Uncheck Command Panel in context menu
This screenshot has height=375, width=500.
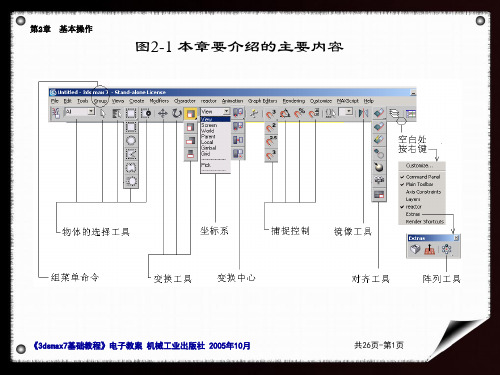coord(422,177)
